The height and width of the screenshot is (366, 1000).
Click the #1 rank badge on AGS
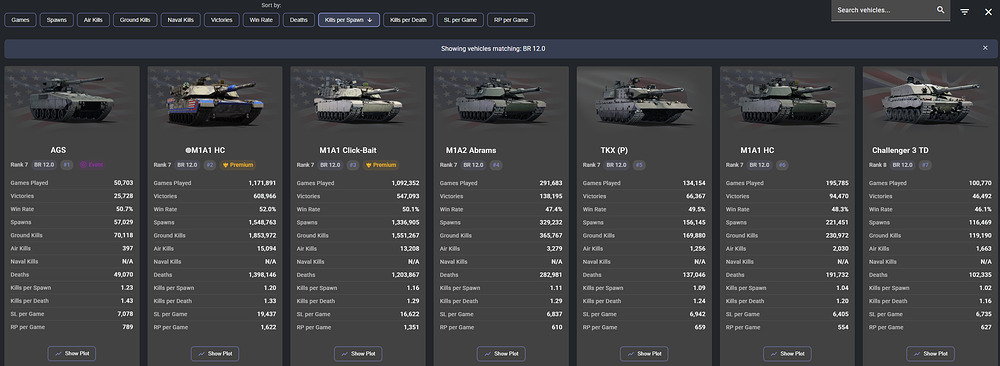(67, 165)
